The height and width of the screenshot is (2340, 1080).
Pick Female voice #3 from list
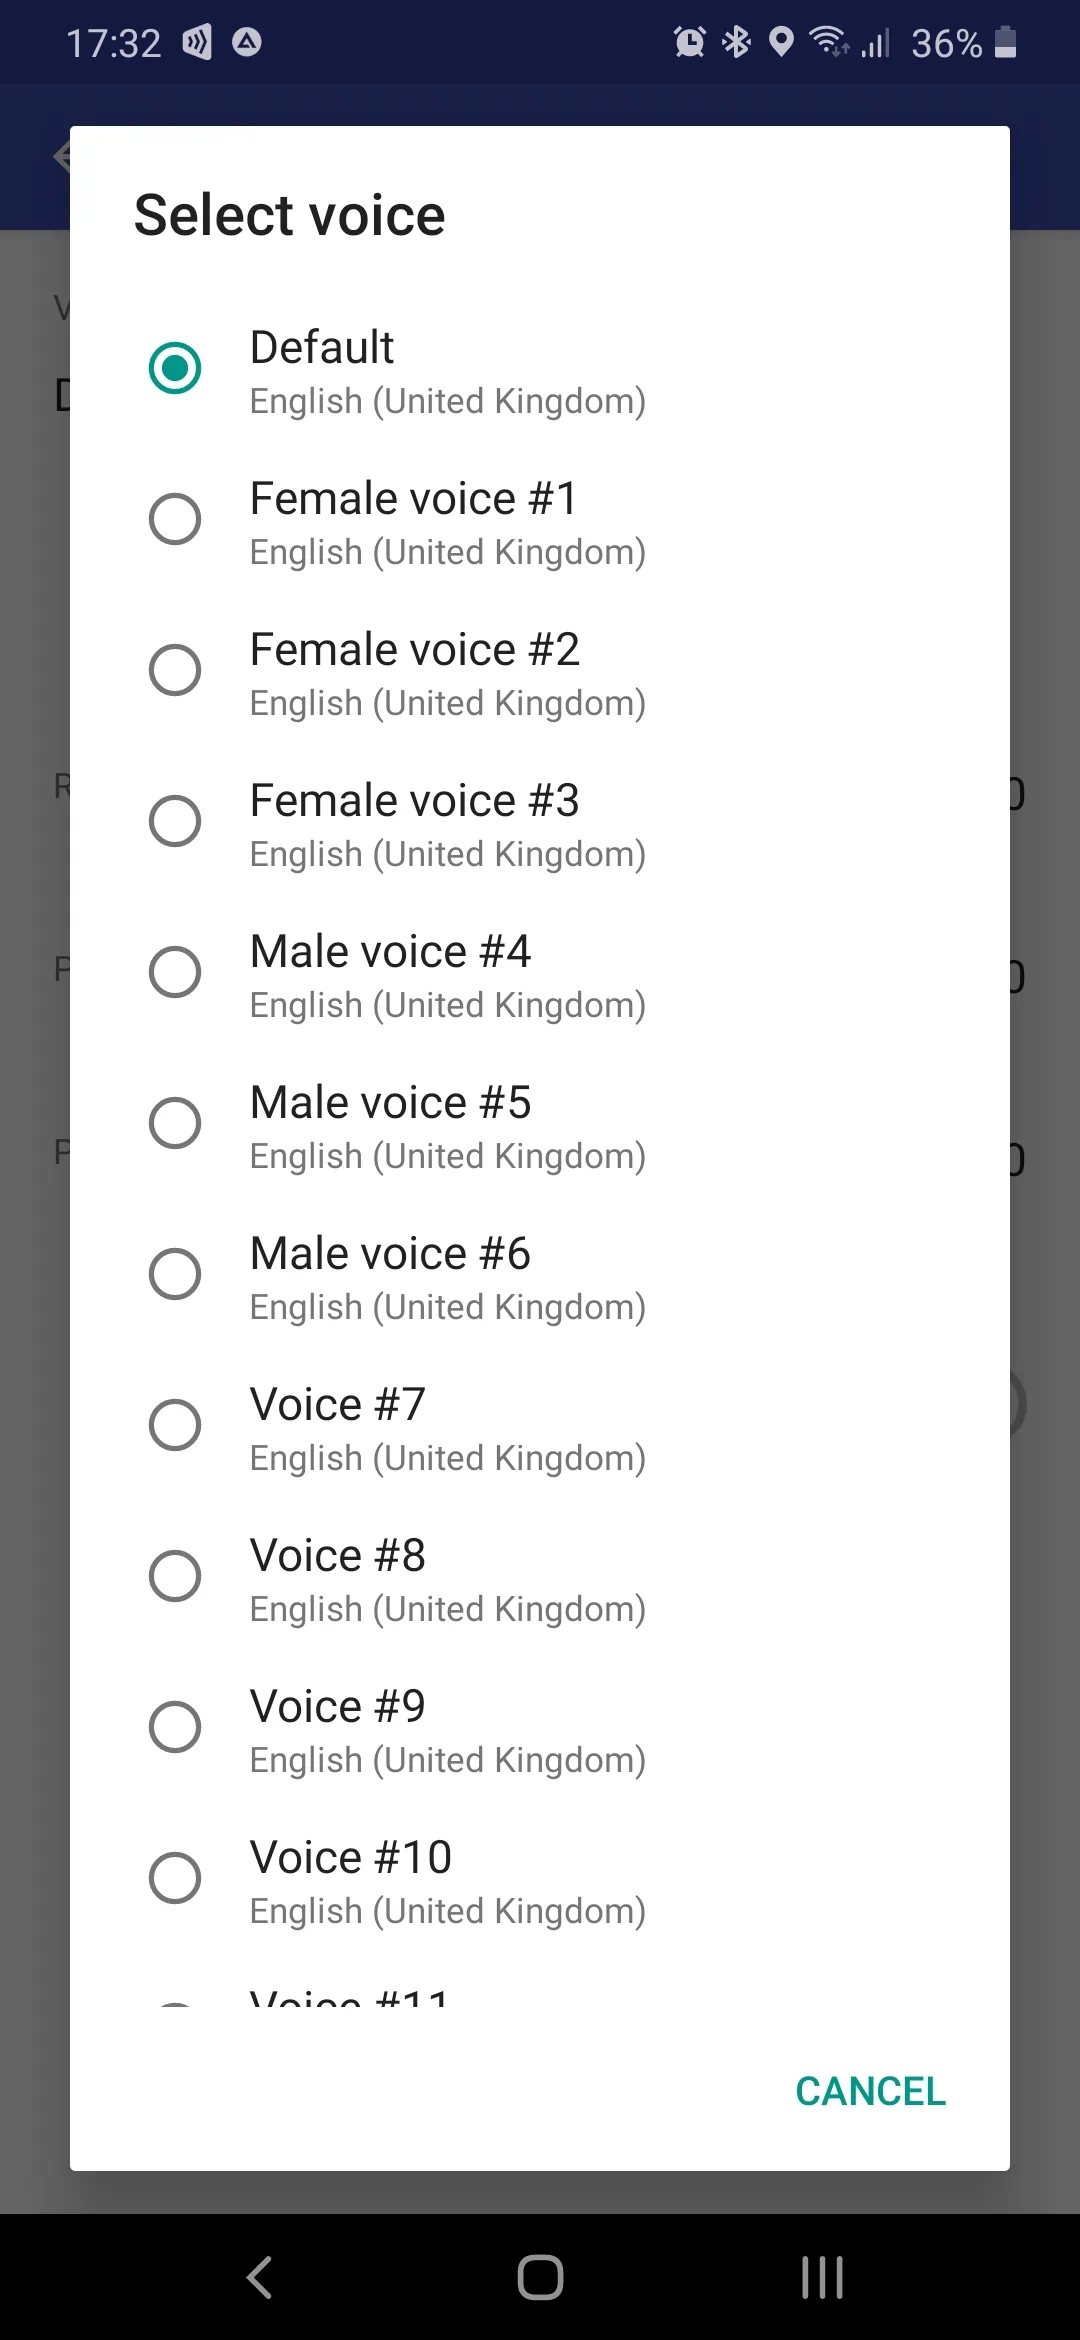click(x=175, y=821)
